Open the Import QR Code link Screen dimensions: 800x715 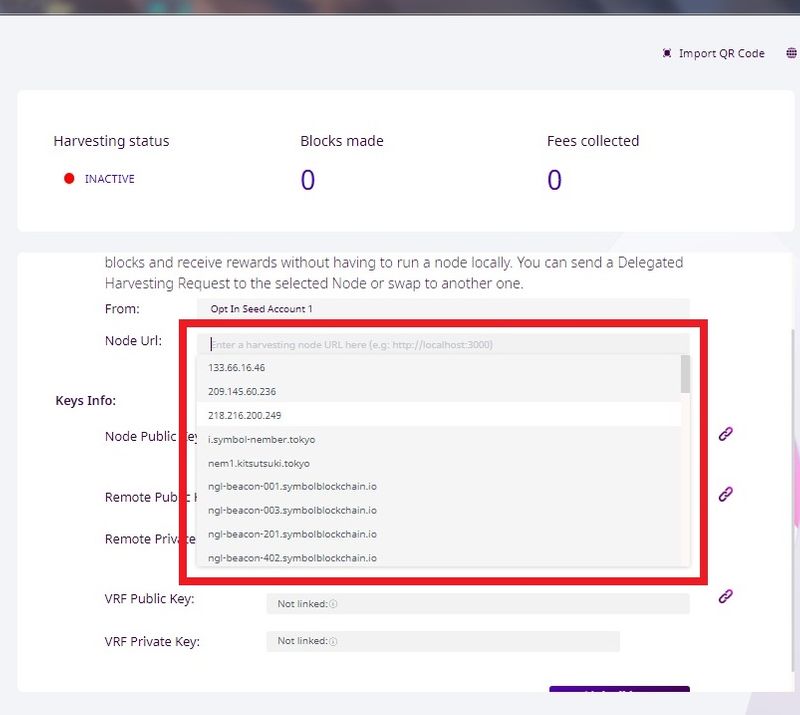[x=721, y=53]
